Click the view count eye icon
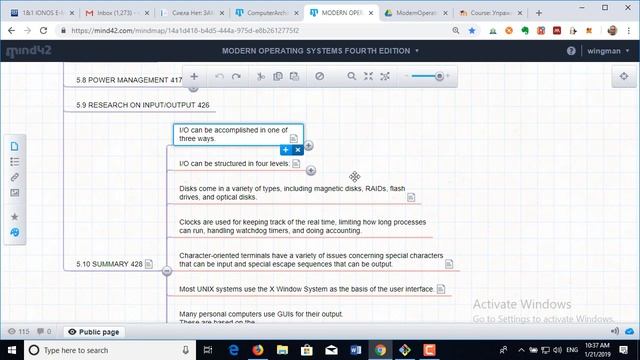This screenshot has height=360, width=640. pos(12,331)
